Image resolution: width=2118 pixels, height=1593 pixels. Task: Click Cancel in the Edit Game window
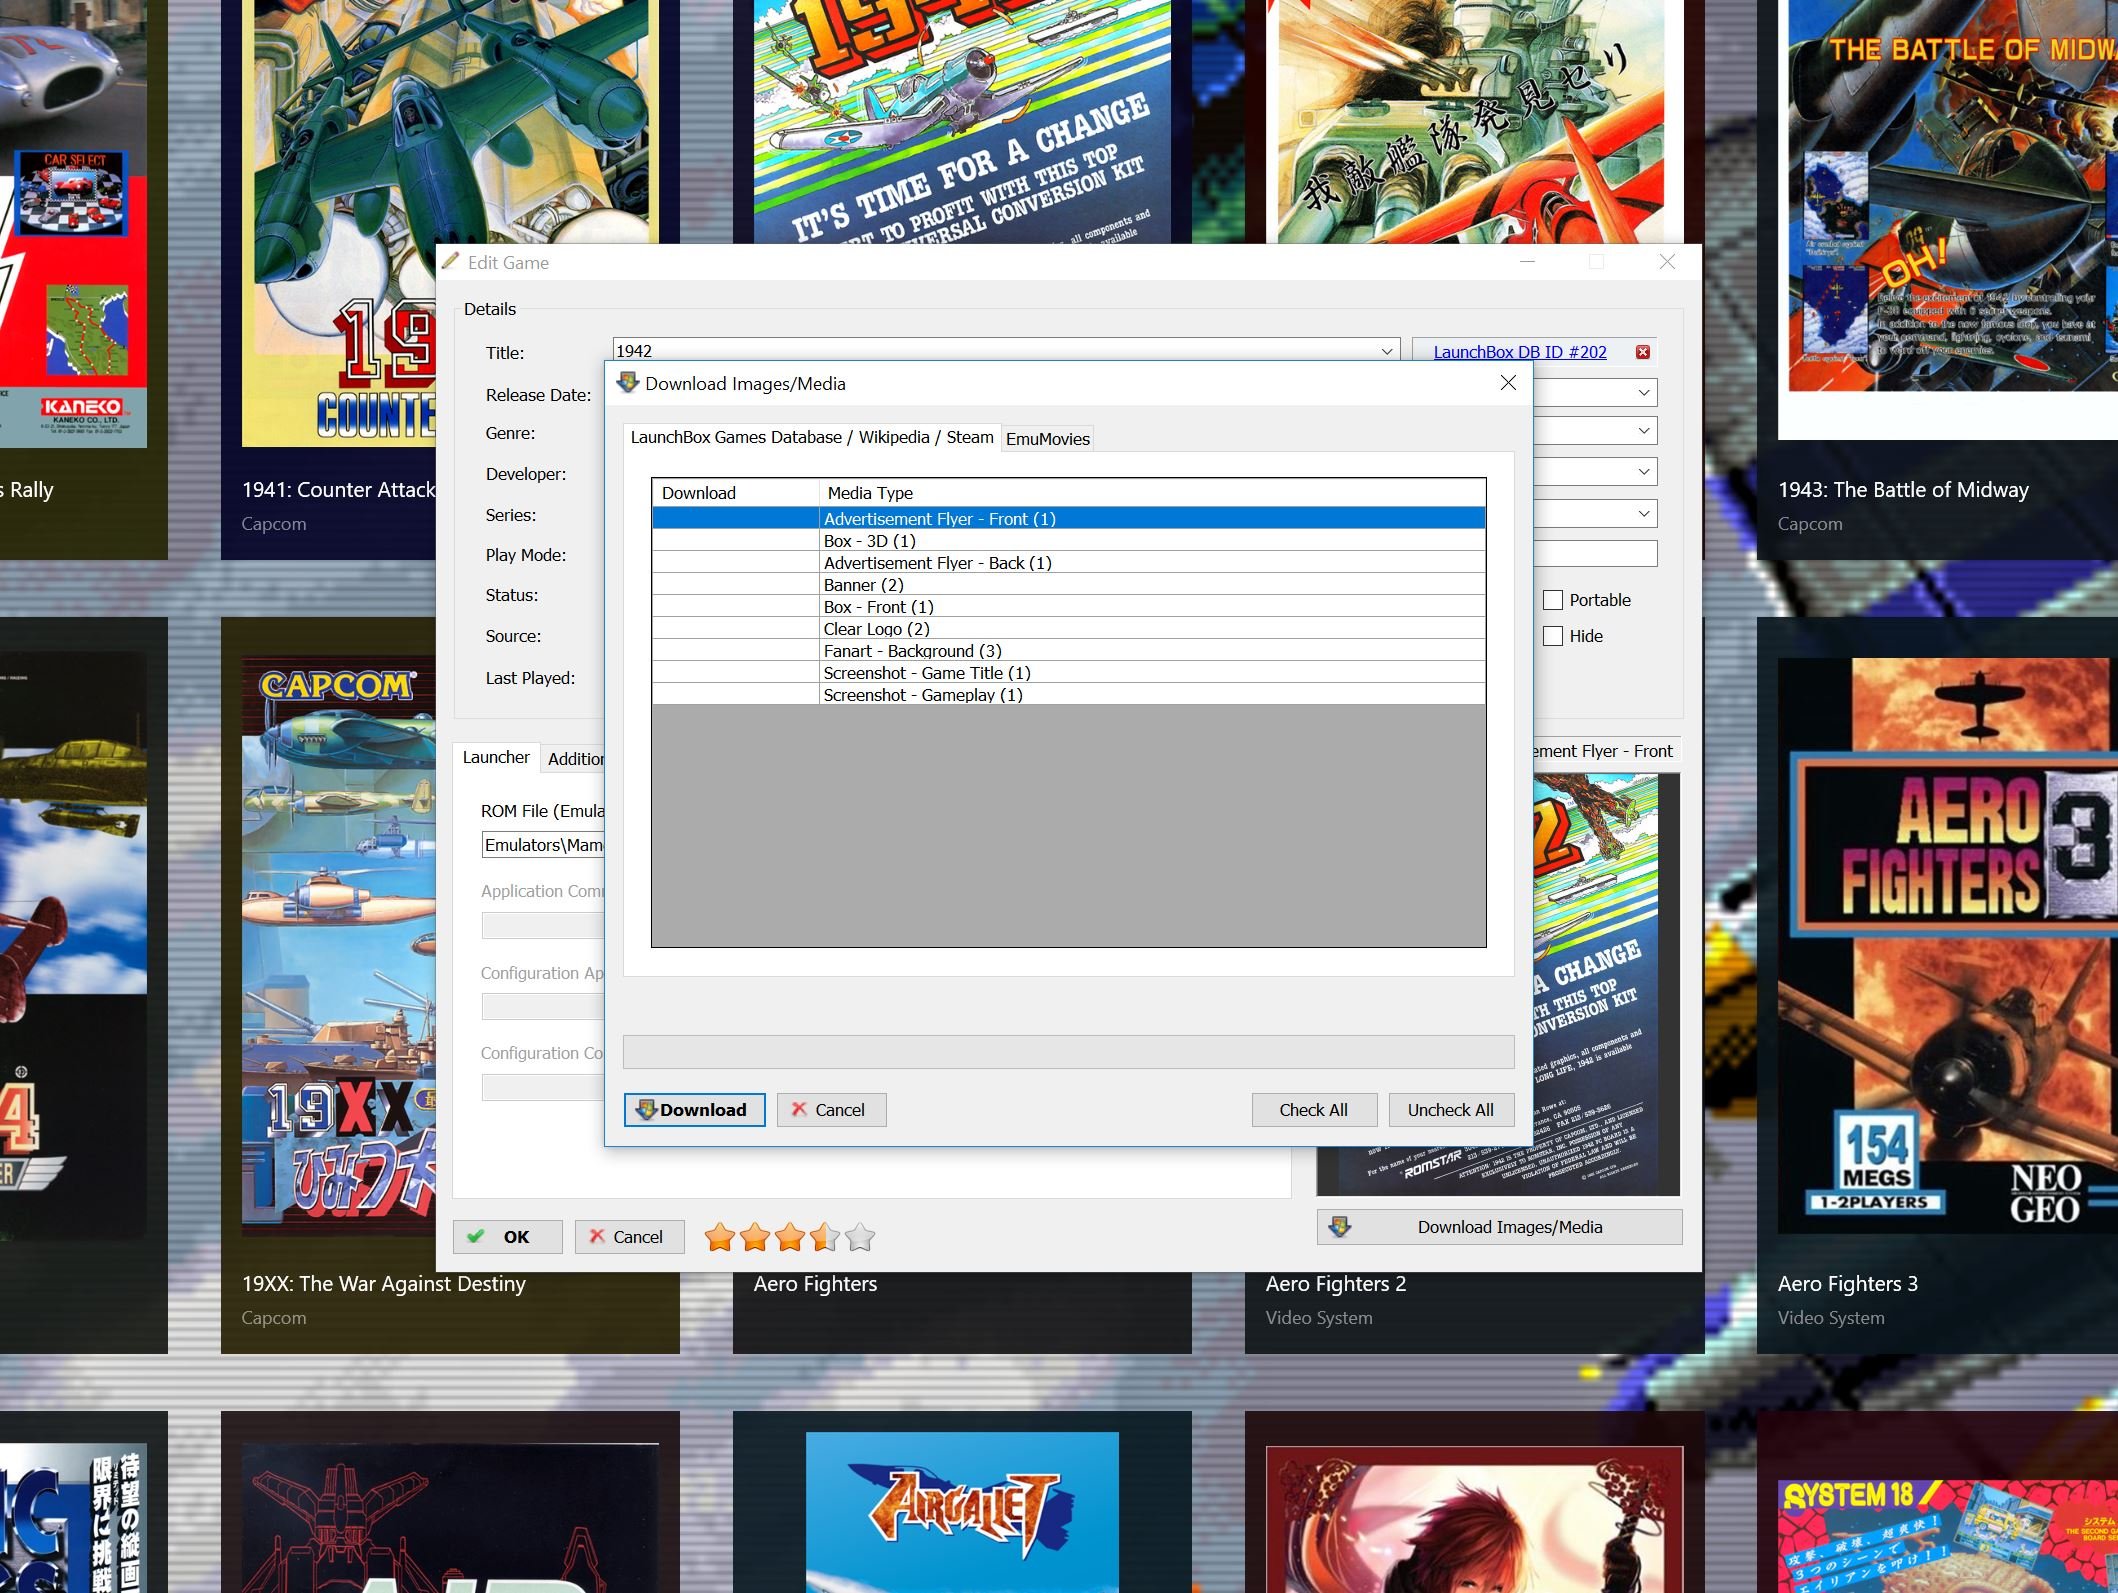point(629,1237)
